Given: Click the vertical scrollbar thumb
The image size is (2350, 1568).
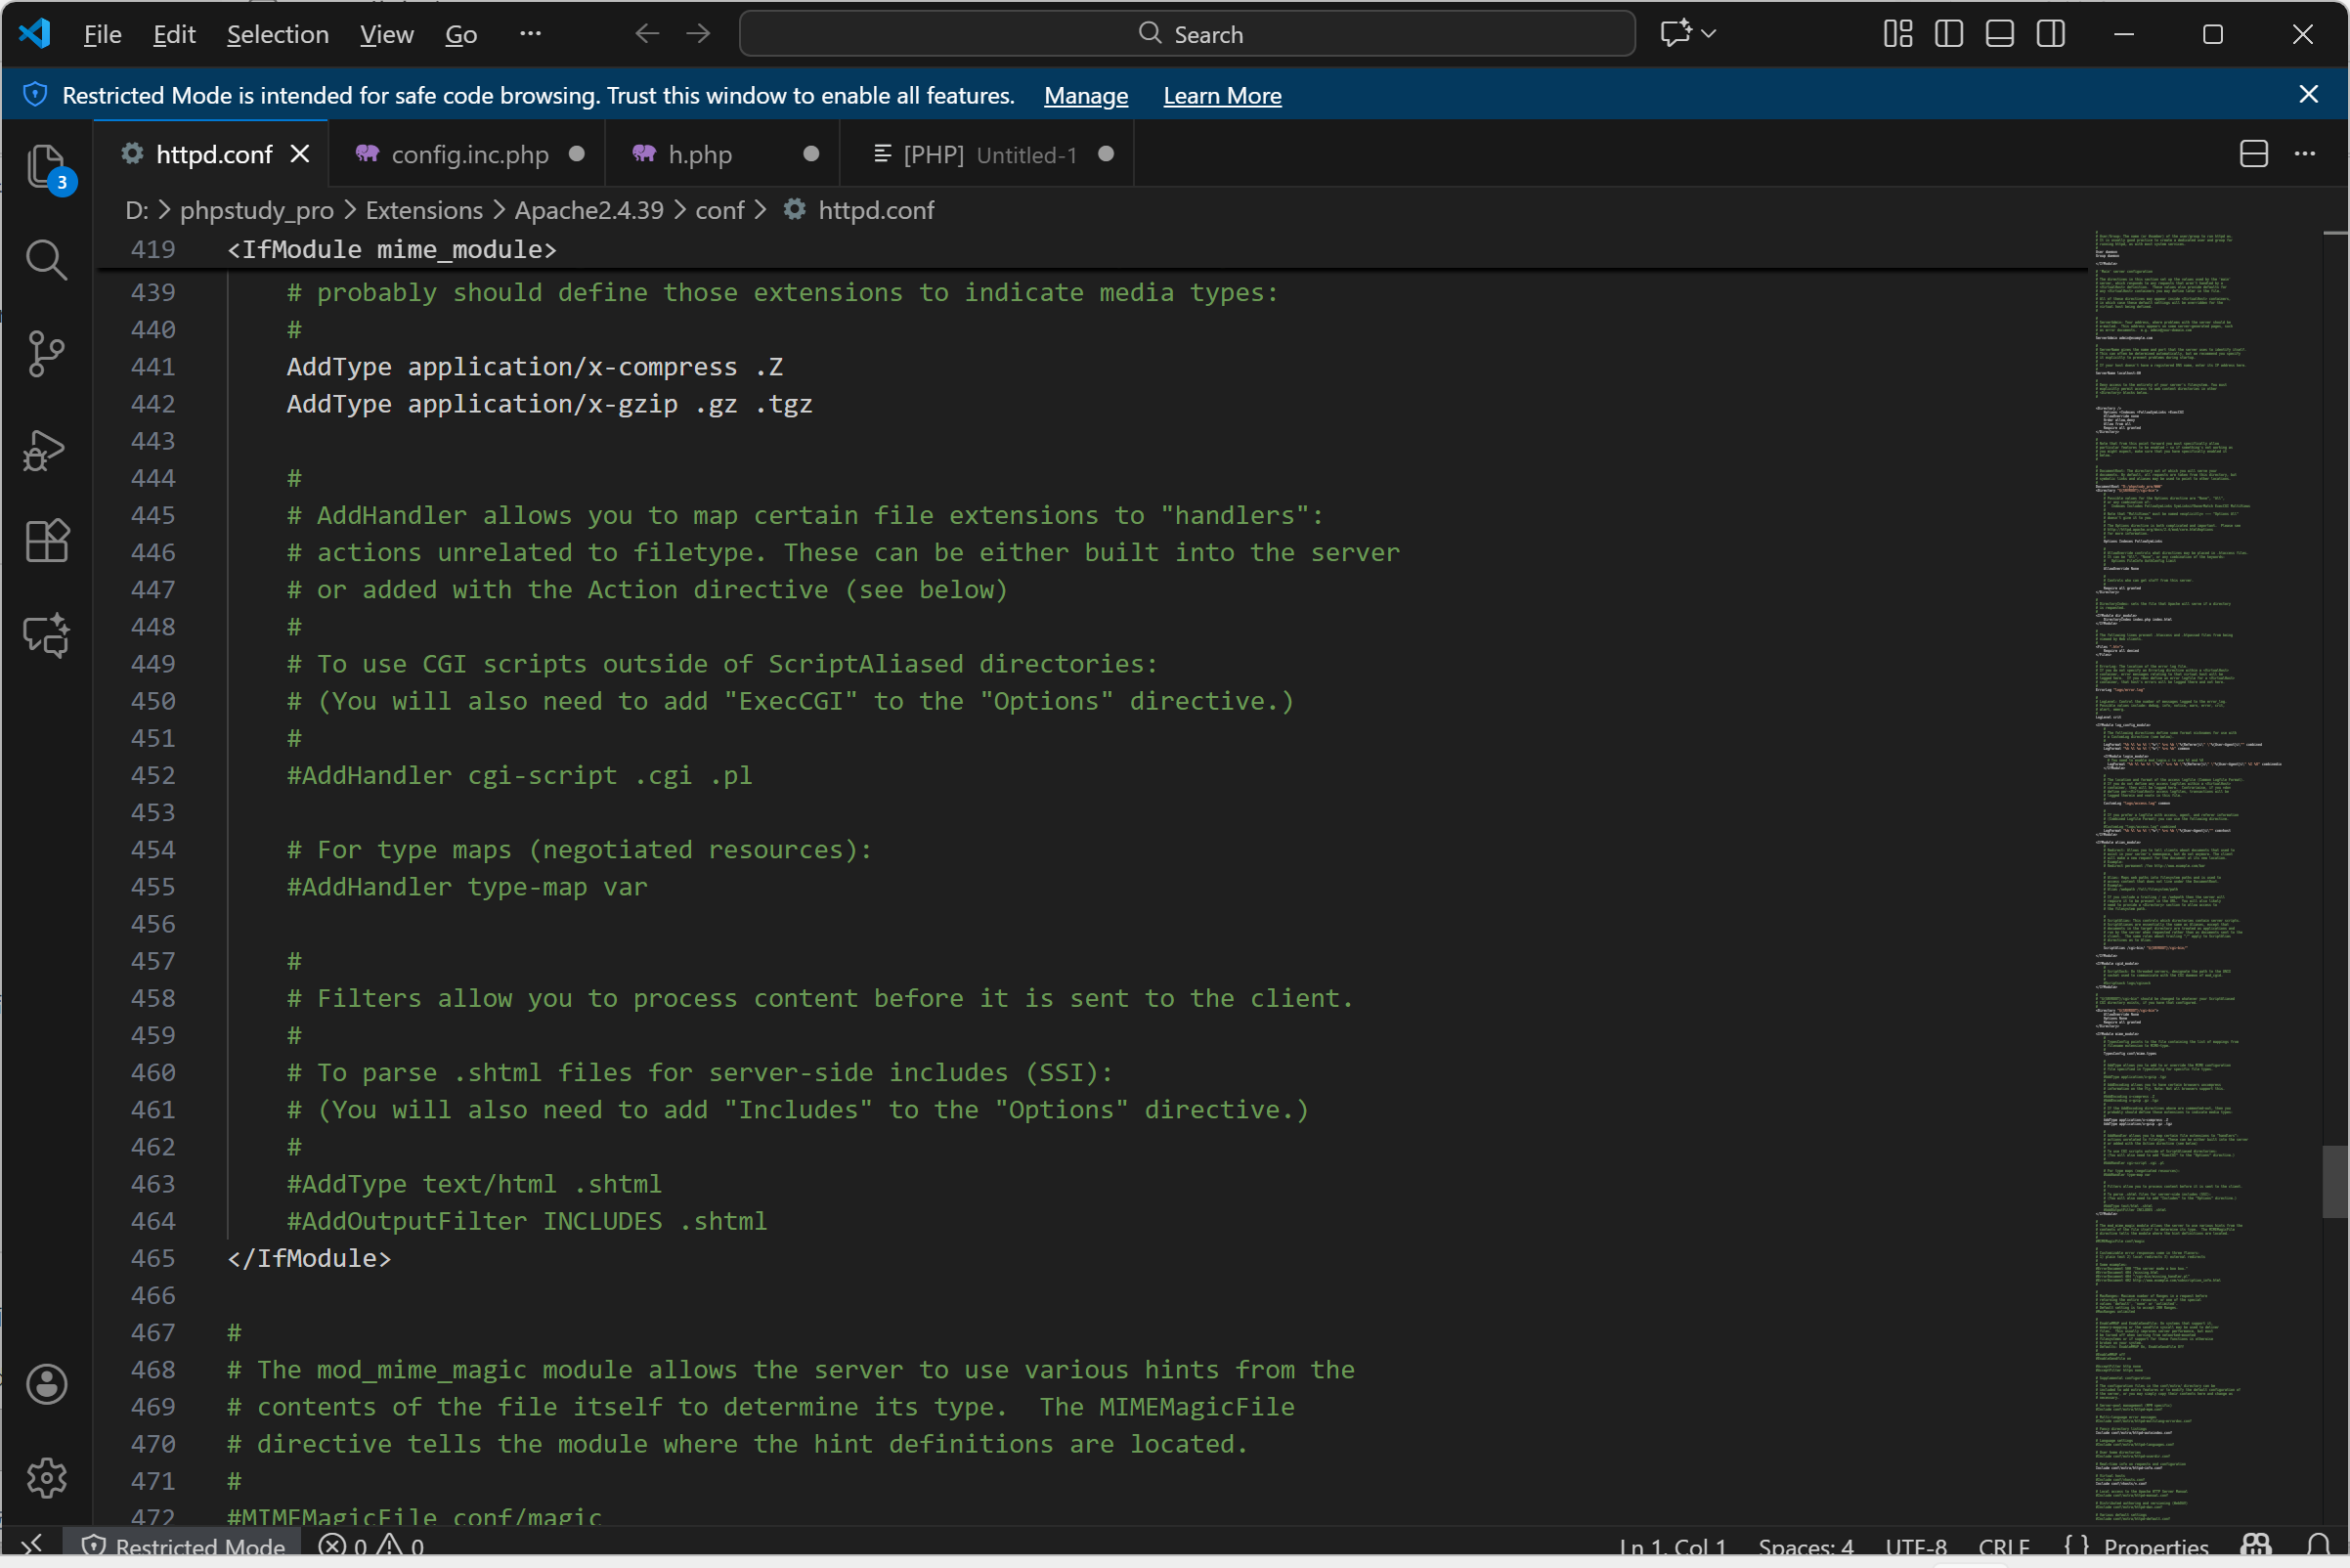Looking at the screenshot, I should click(x=2334, y=1182).
